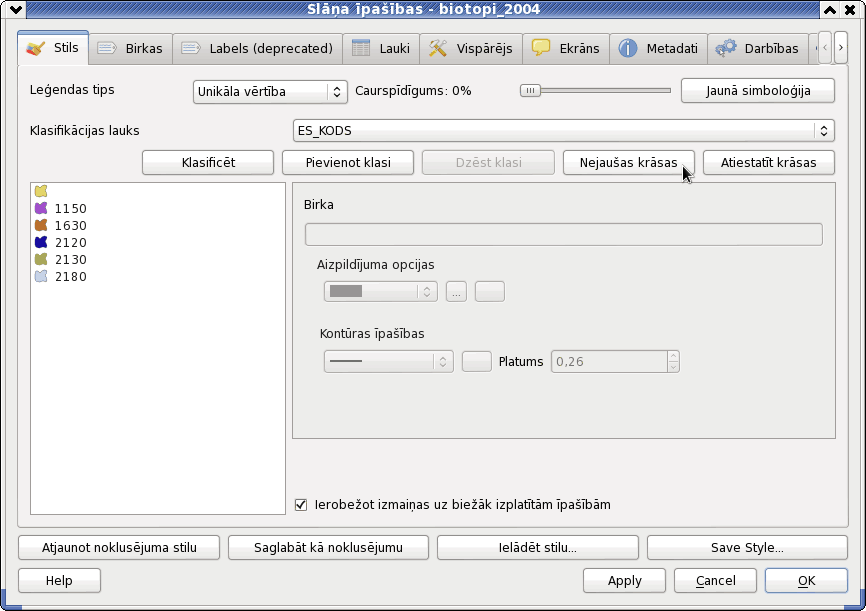The image size is (866, 611).
Task: Click Saglabāt kā noklusējumu
Action: 328,547
